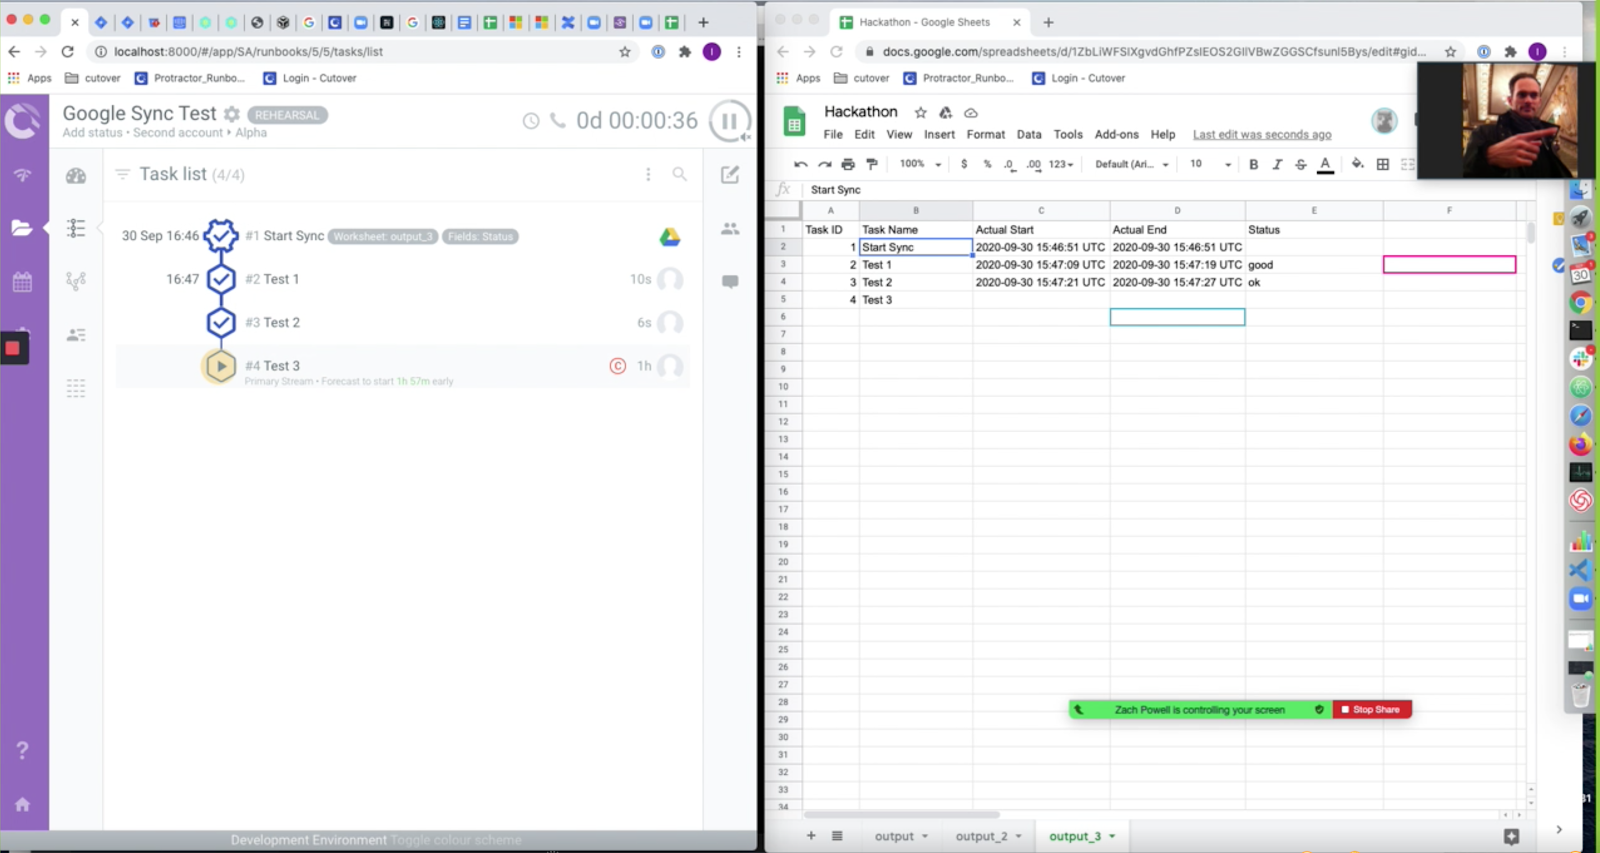
Task: Open the comments chat bubble icon
Action: click(x=730, y=282)
